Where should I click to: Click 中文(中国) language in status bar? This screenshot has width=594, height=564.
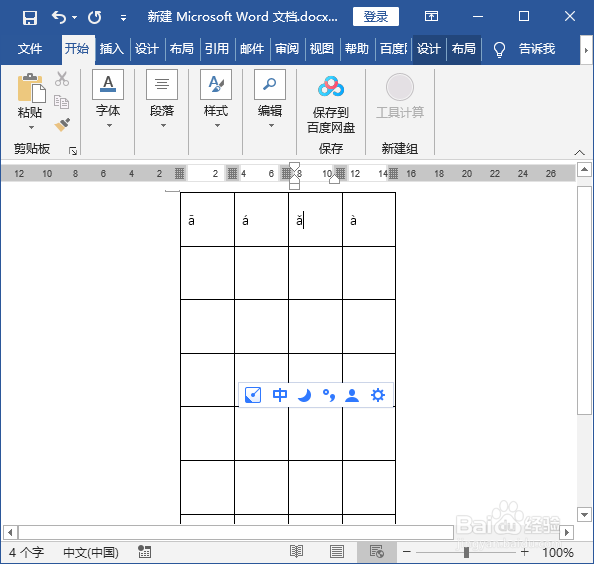[x=91, y=553]
